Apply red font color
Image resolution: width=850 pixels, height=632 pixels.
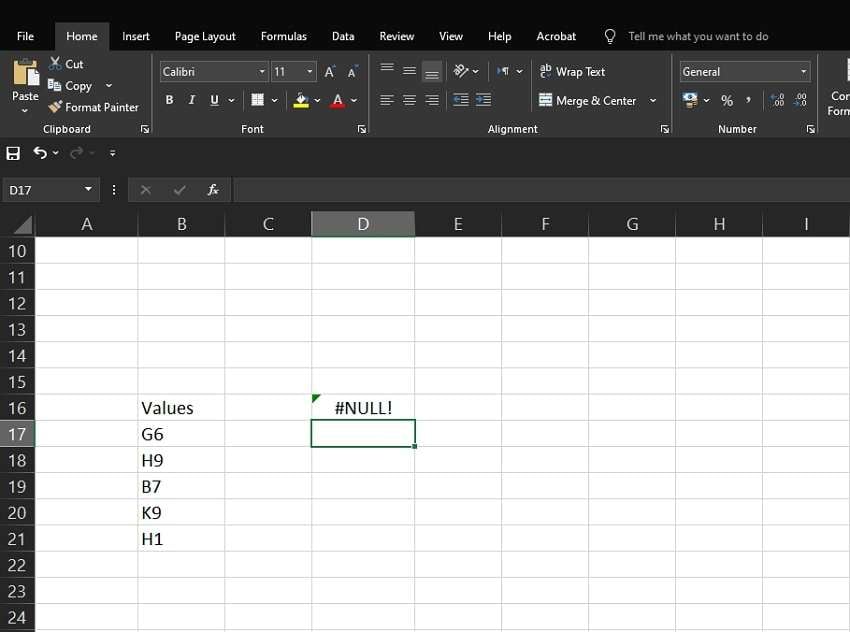pyautogui.click(x=338, y=100)
